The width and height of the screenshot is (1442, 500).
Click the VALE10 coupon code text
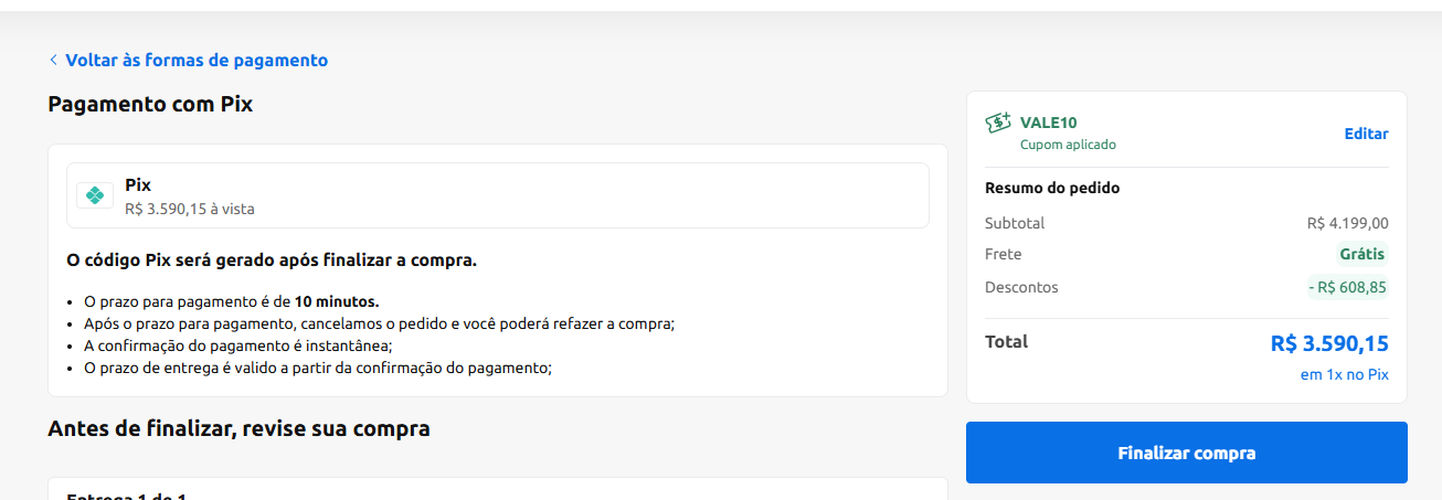(x=1048, y=123)
